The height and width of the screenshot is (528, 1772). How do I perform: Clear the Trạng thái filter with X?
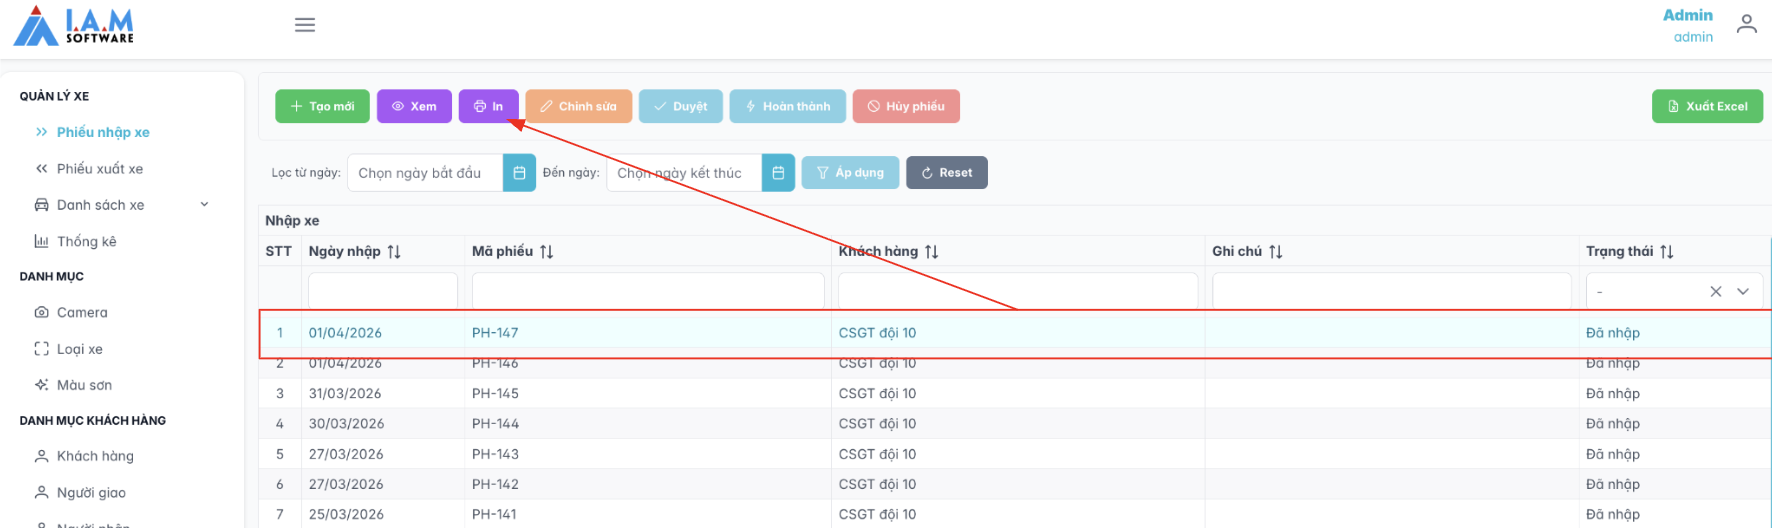(x=1715, y=292)
